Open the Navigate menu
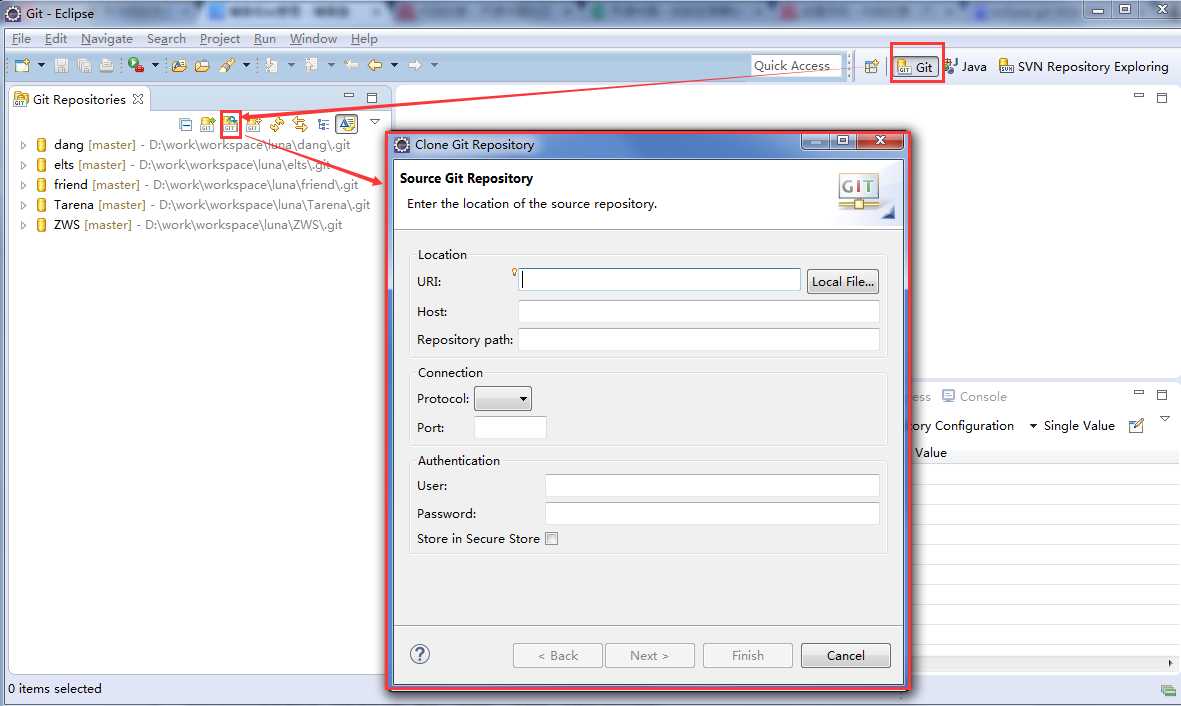 [107, 38]
